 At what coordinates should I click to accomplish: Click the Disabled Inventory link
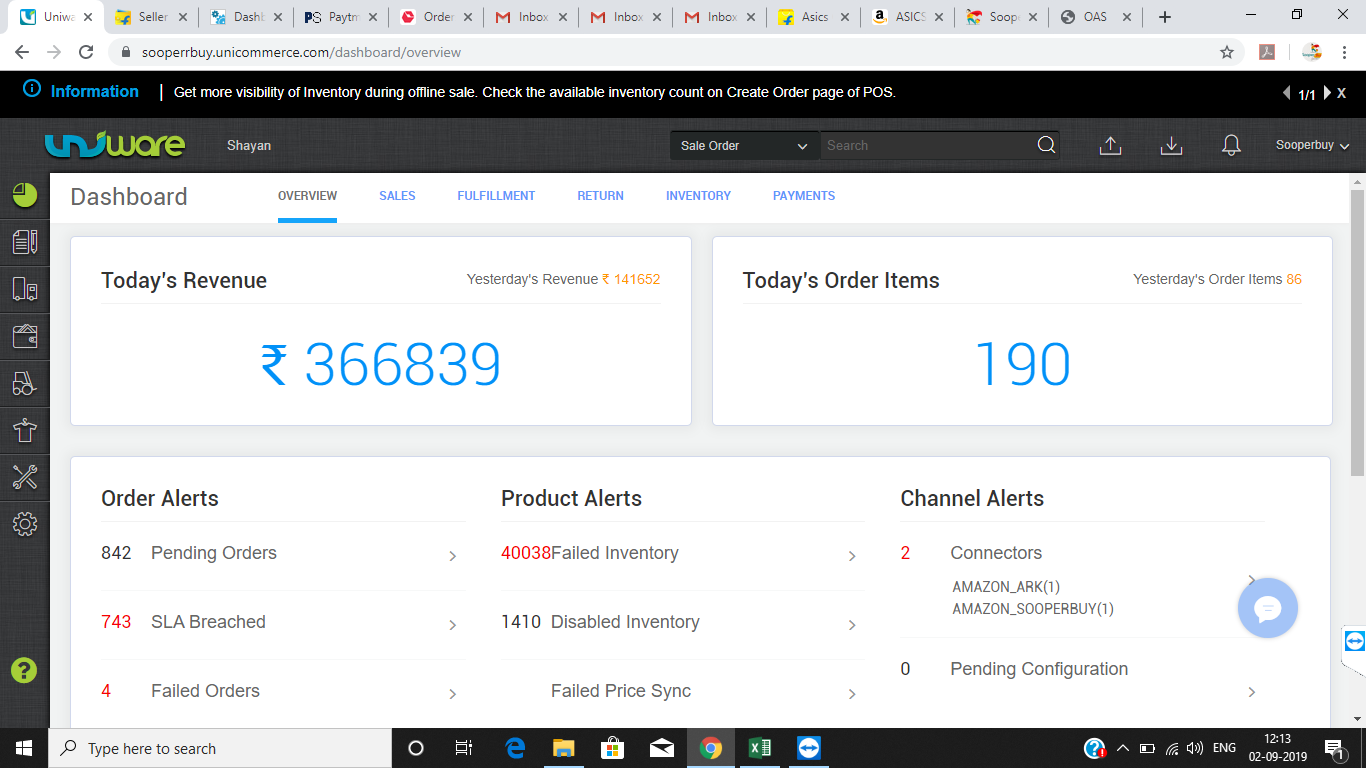click(625, 622)
